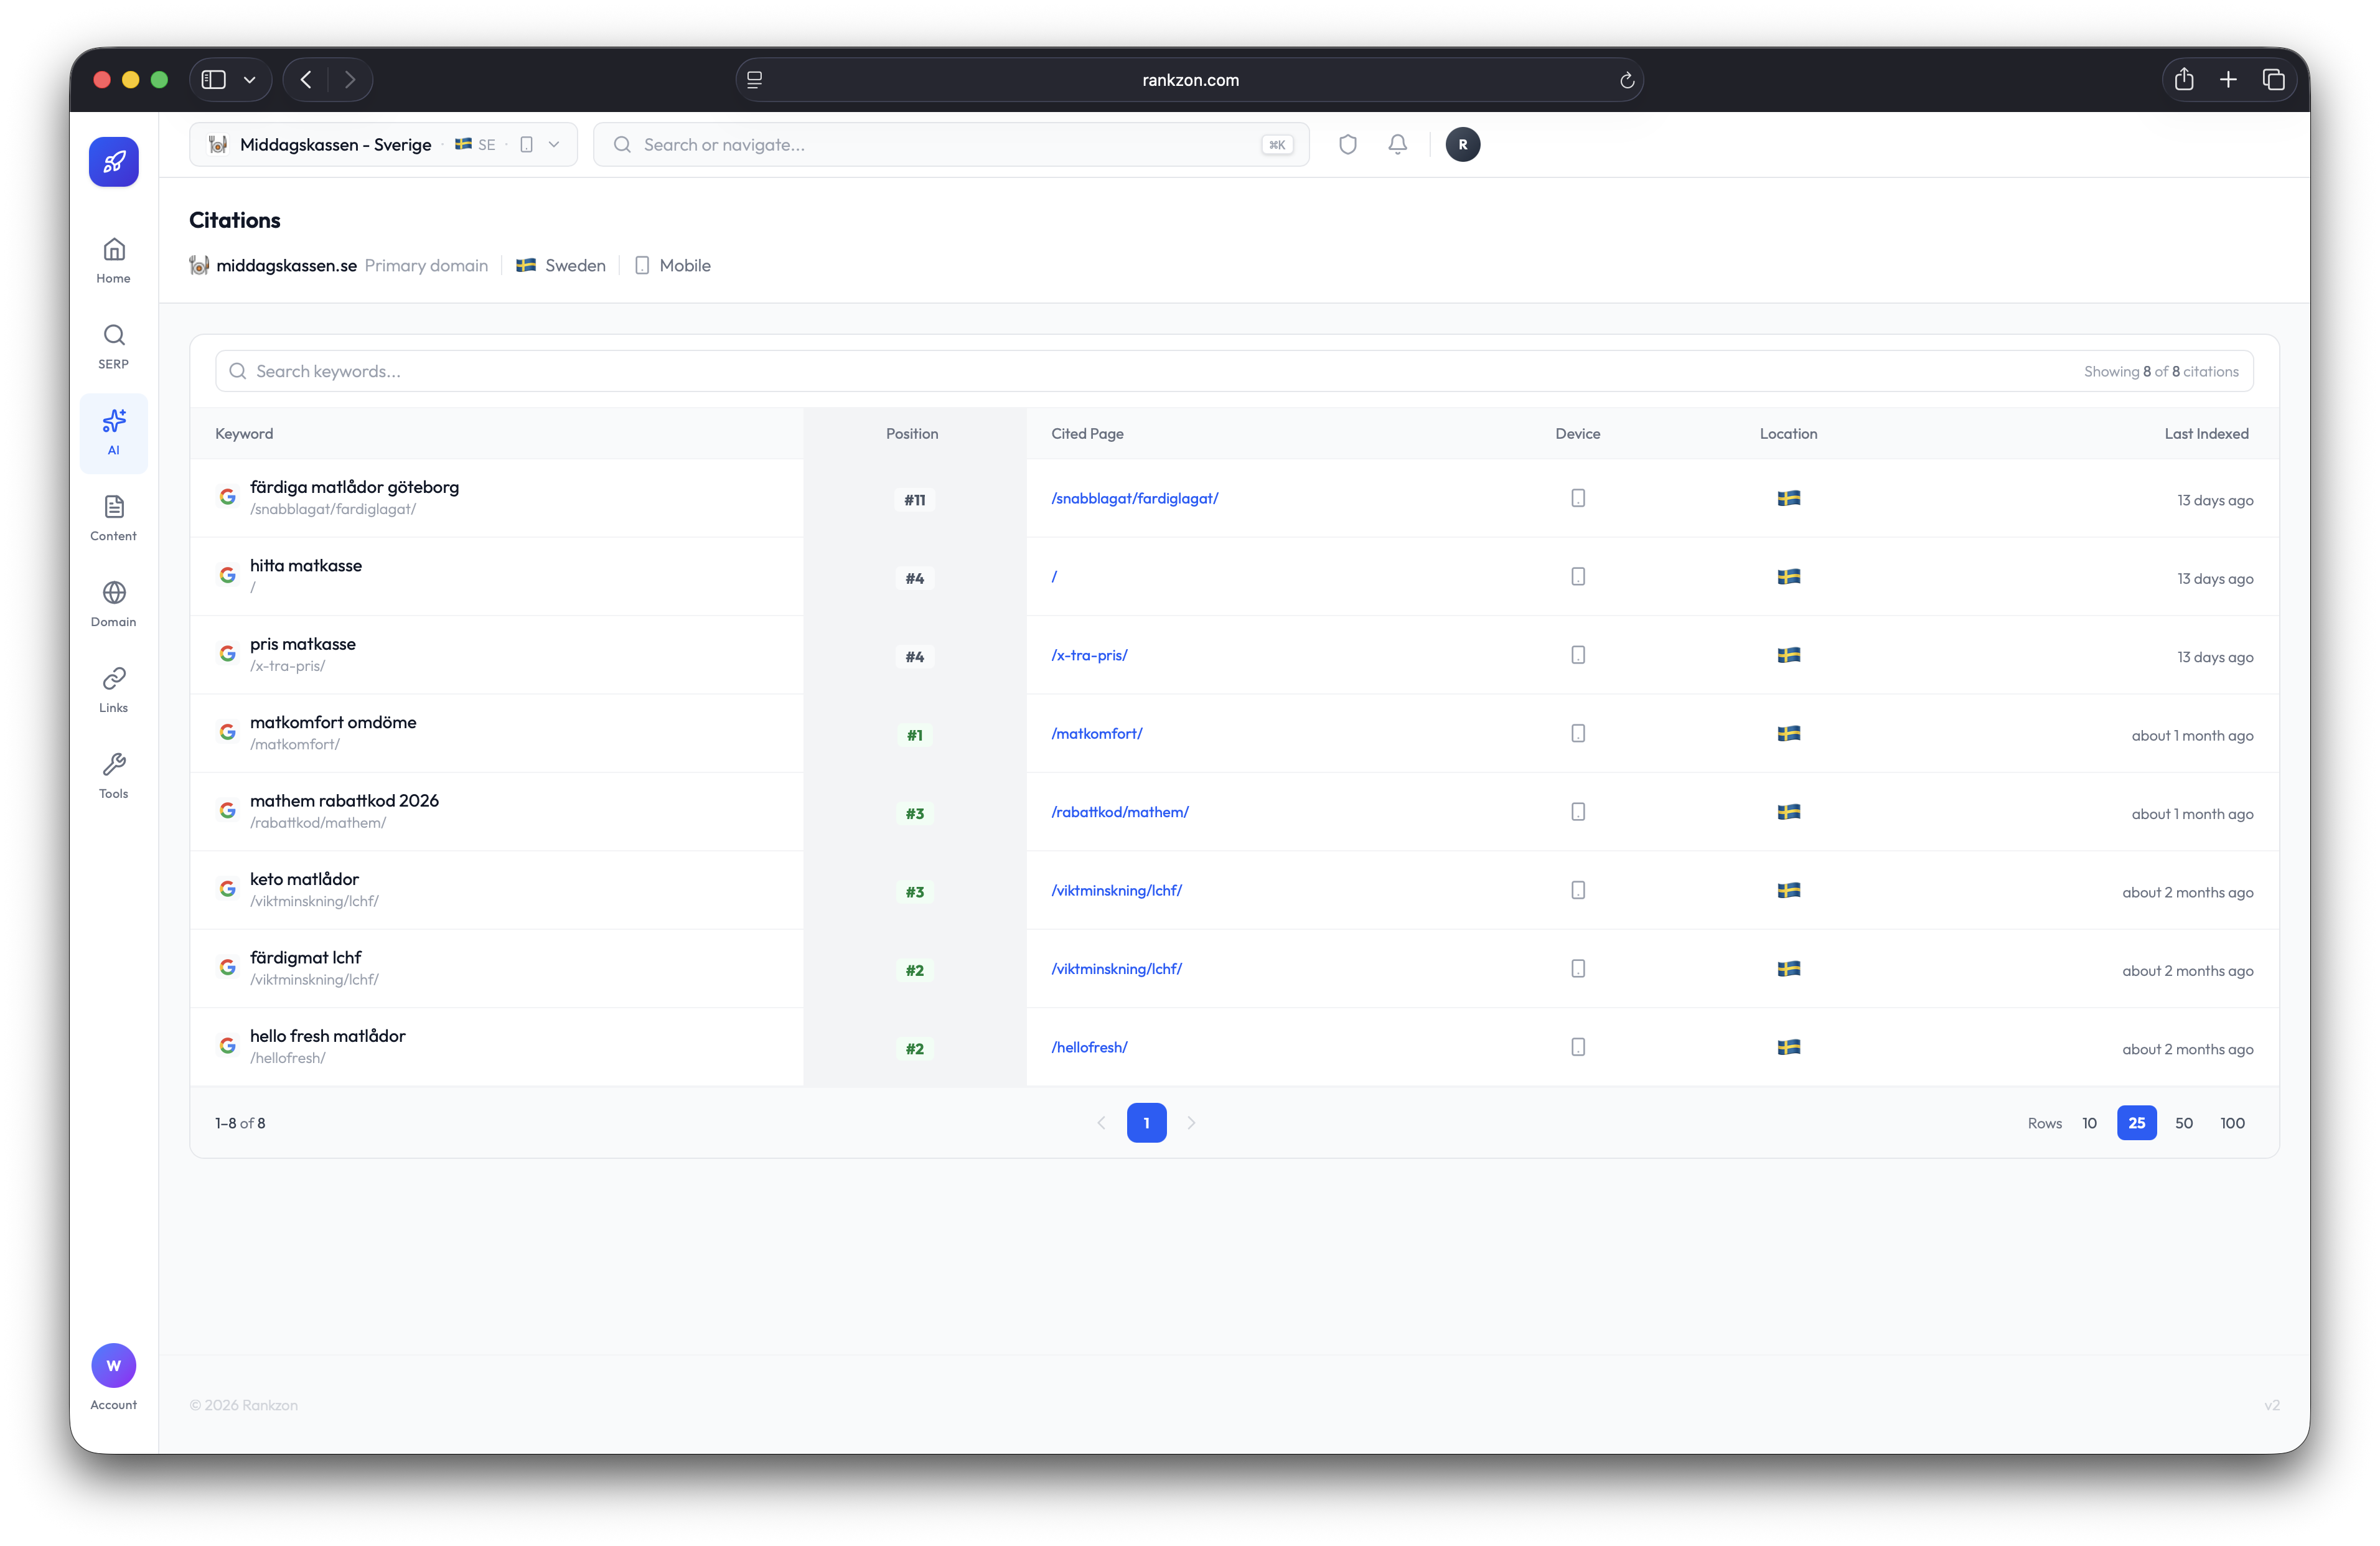Click the notifications bell icon
This screenshot has height=1546, width=2380.
click(1397, 145)
